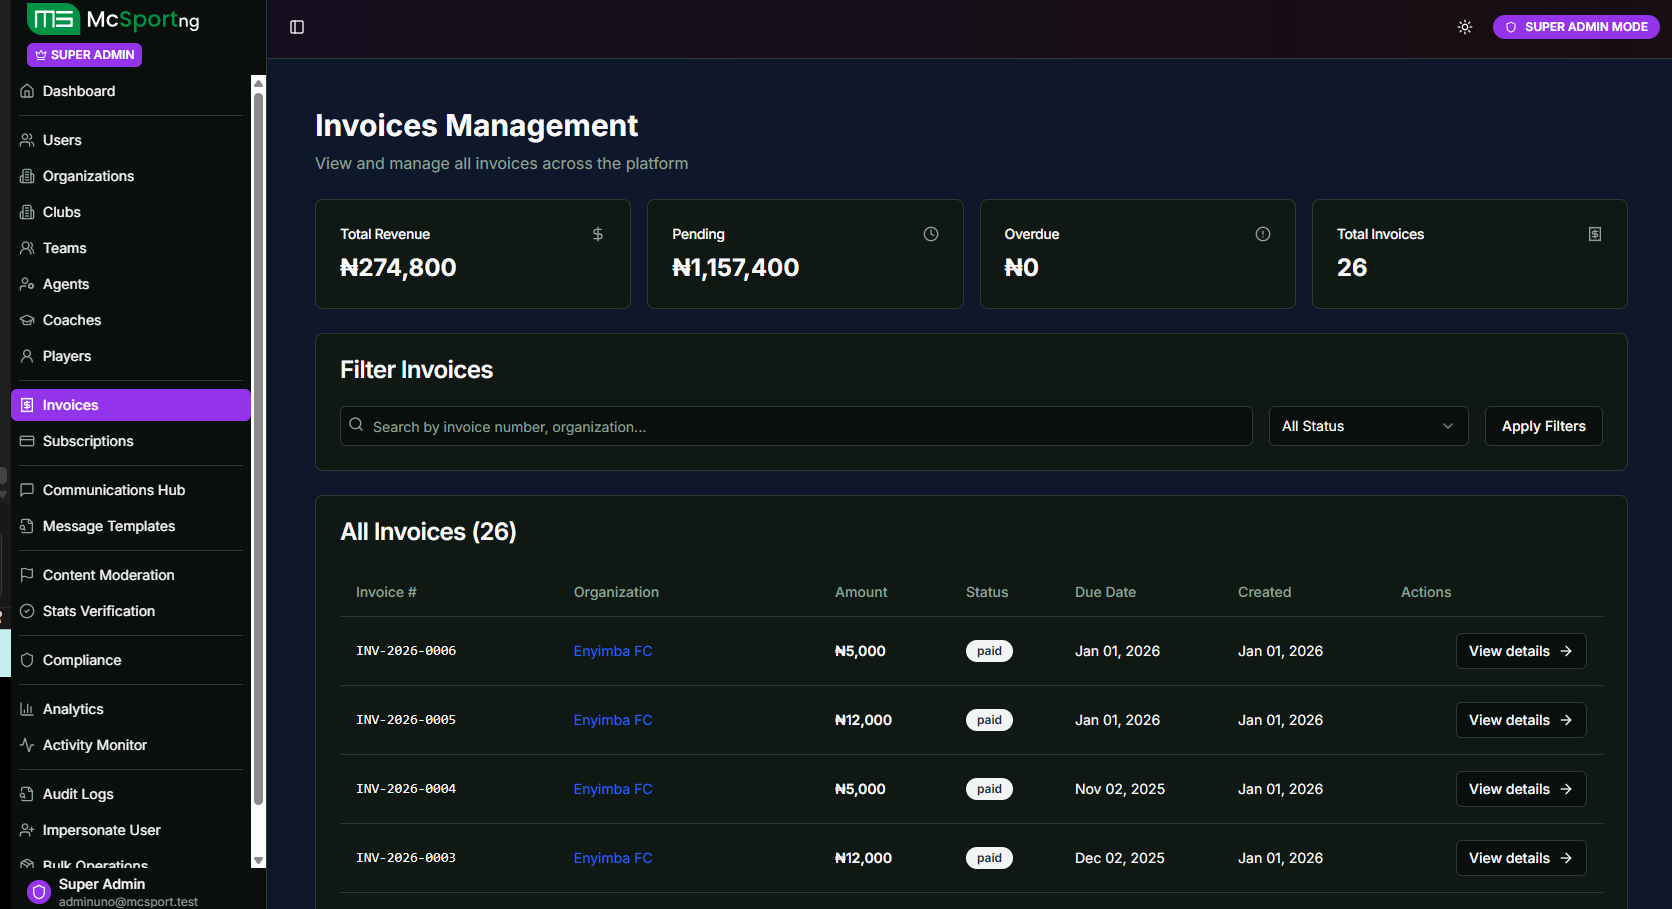Open Subscriptions in the sidebar
Image resolution: width=1672 pixels, height=909 pixels.
tap(88, 441)
